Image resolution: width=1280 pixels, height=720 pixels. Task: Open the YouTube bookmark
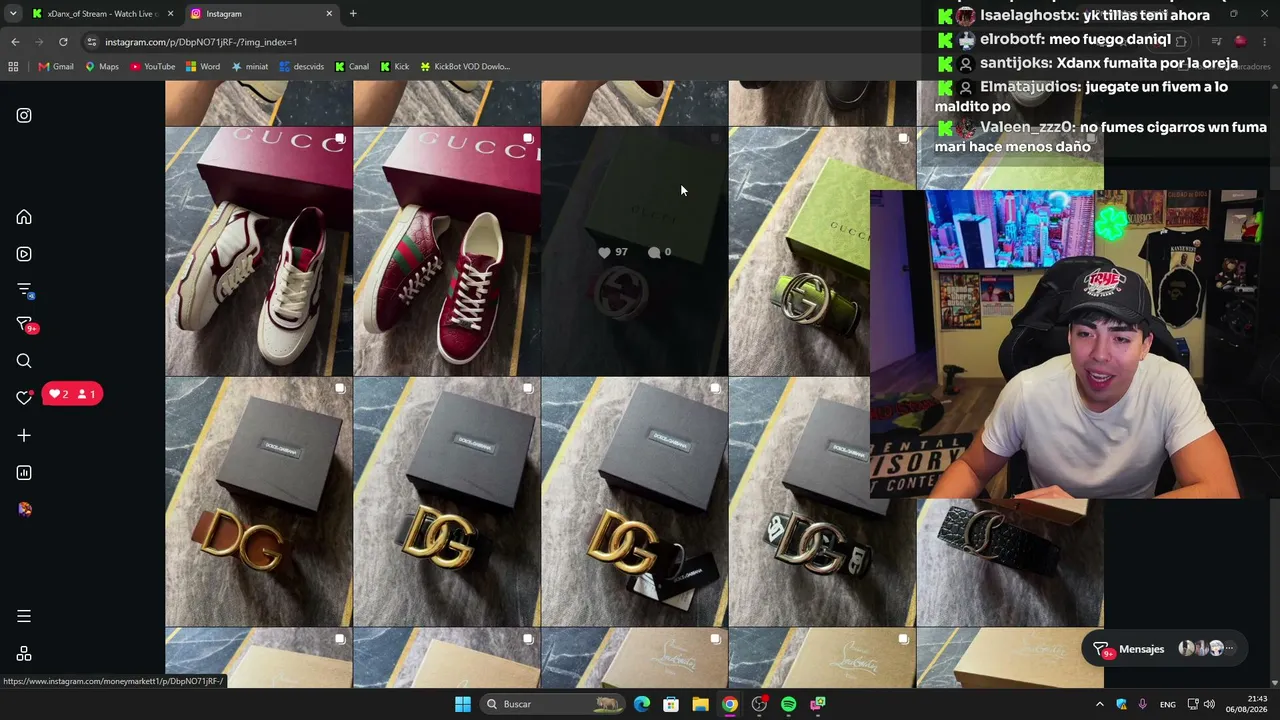[x=152, y=67]
